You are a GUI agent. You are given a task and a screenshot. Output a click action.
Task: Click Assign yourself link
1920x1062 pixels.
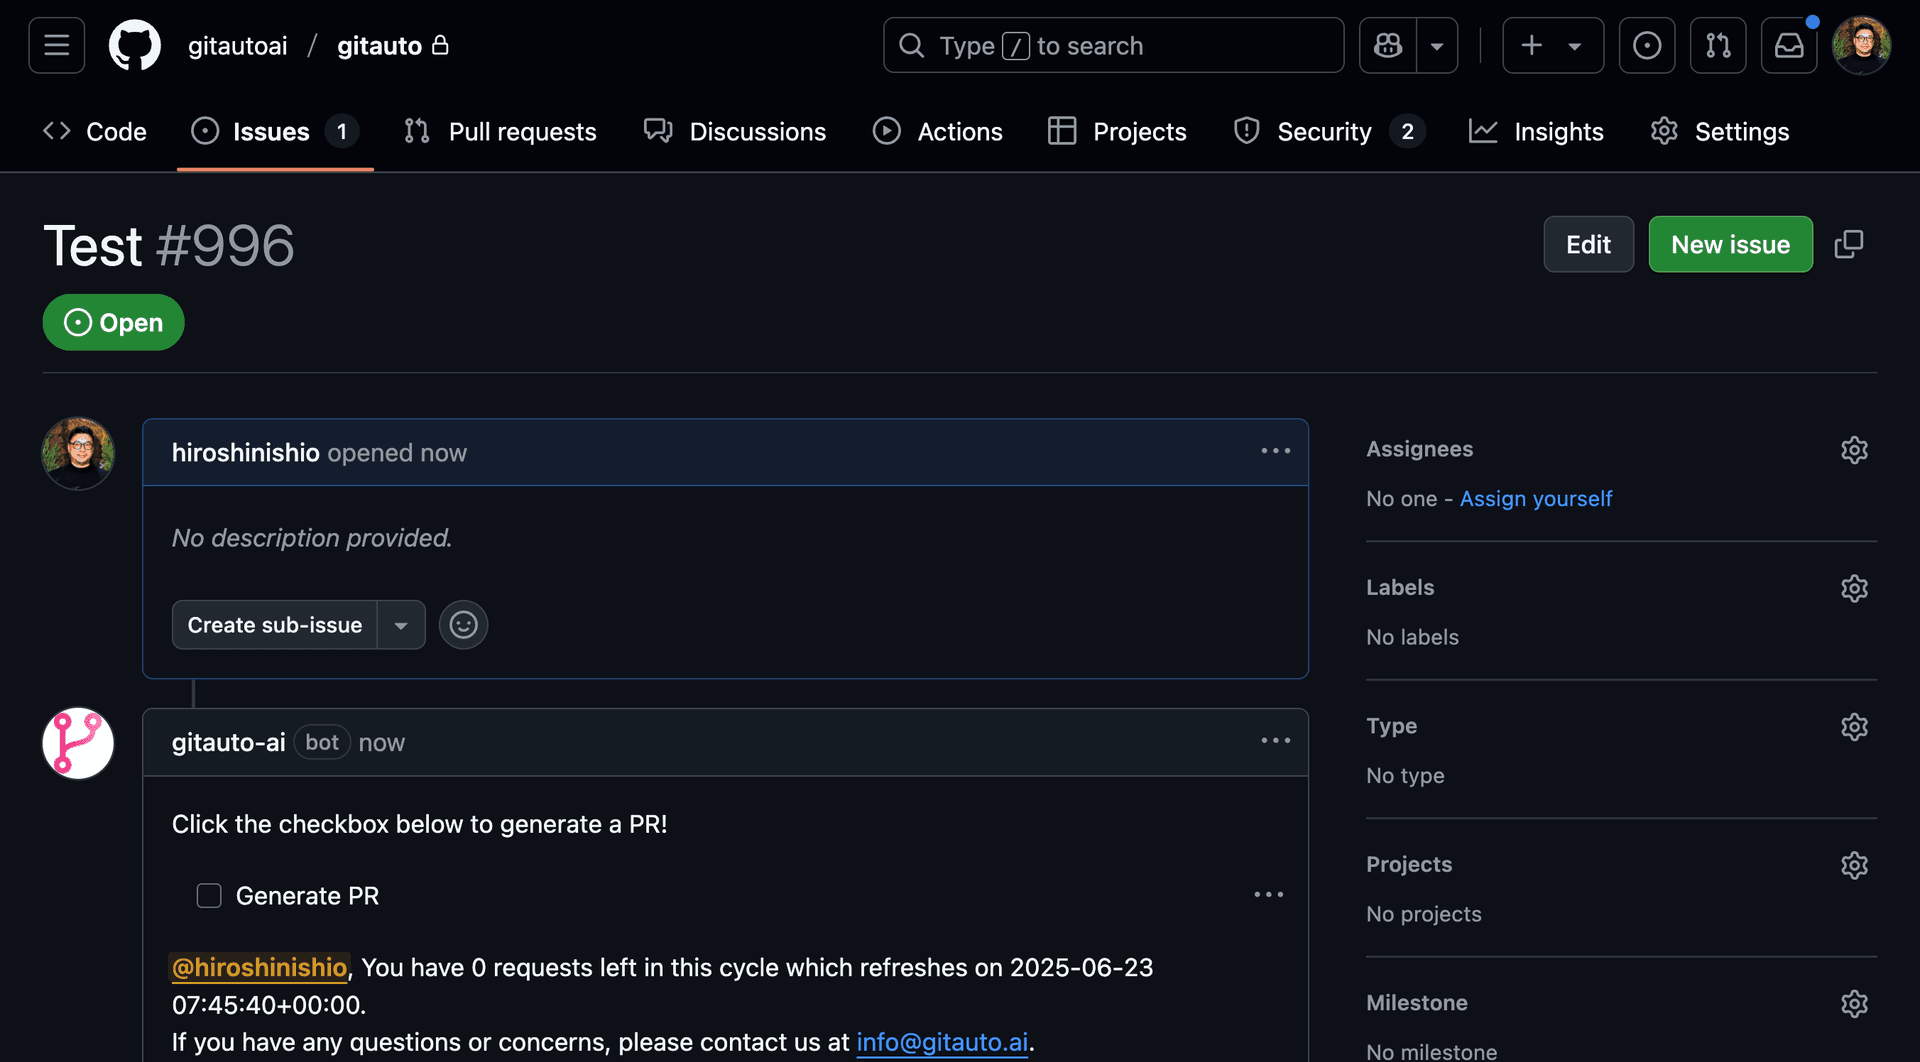[x=1536, y=498]
